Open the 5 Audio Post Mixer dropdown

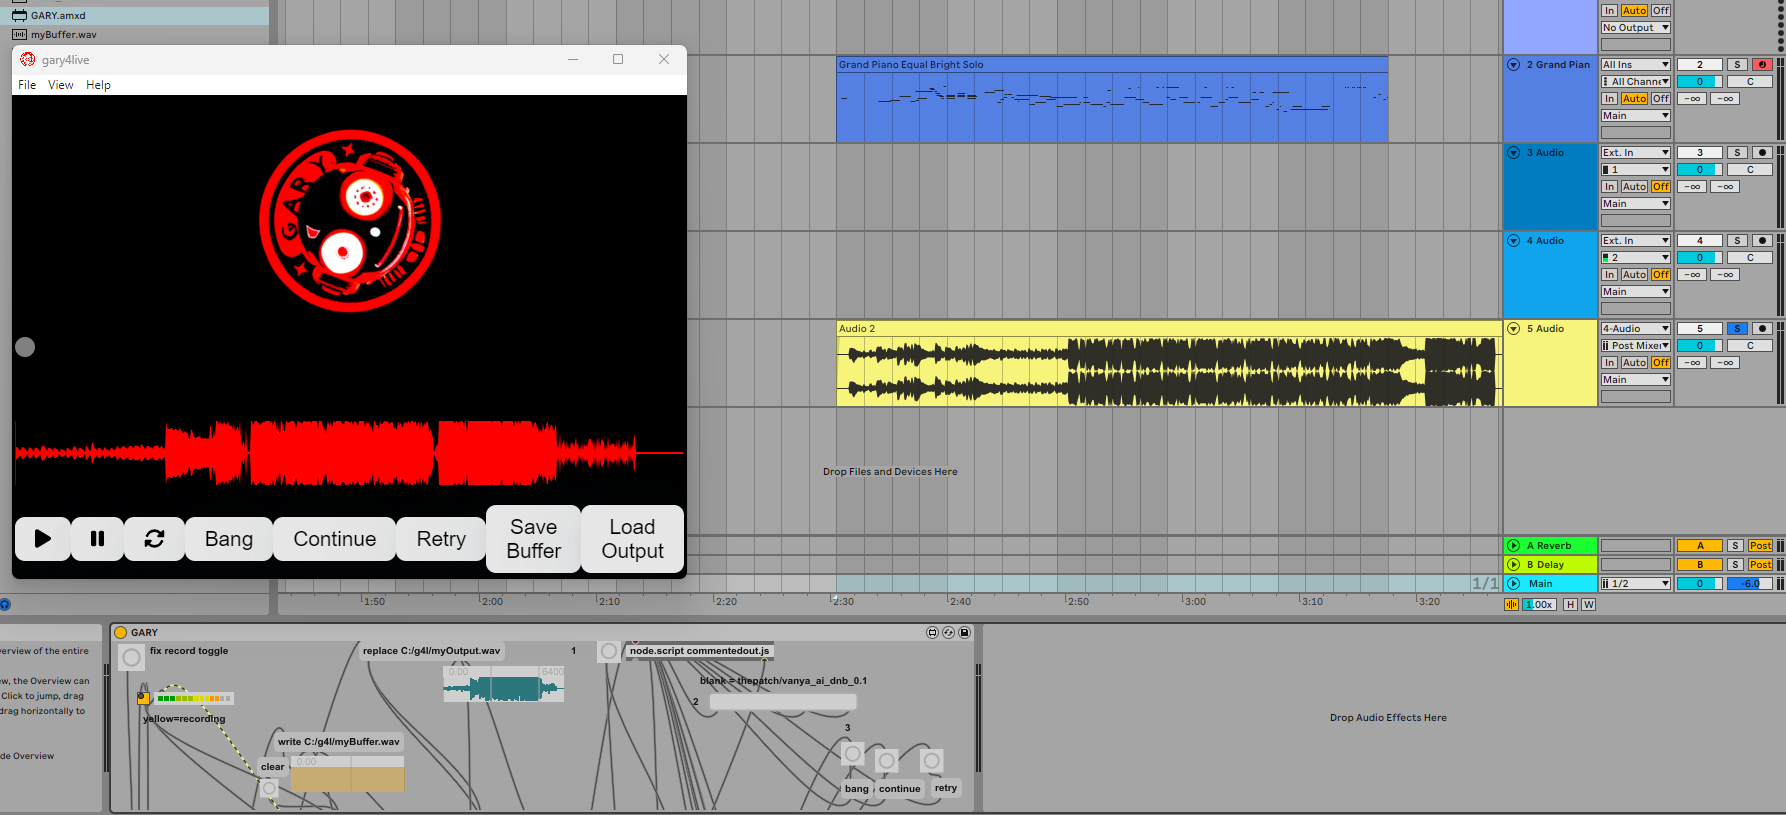(1635, 346)
